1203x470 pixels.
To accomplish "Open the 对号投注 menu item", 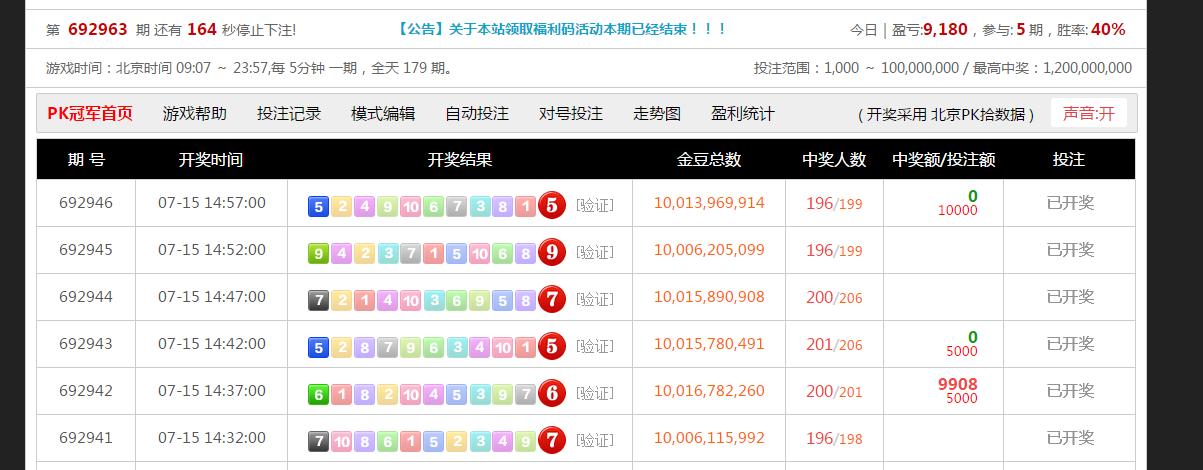I will point(571,113).
